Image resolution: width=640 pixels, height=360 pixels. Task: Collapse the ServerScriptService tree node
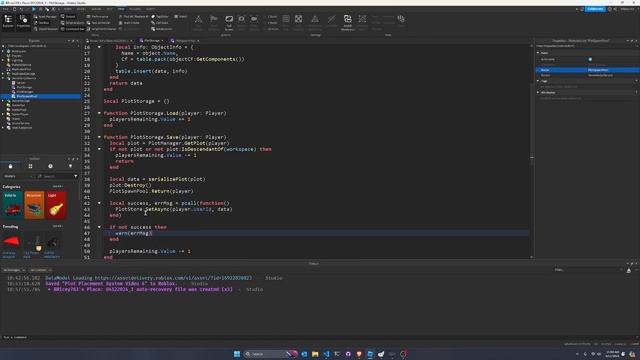click(x=3, y=78)
